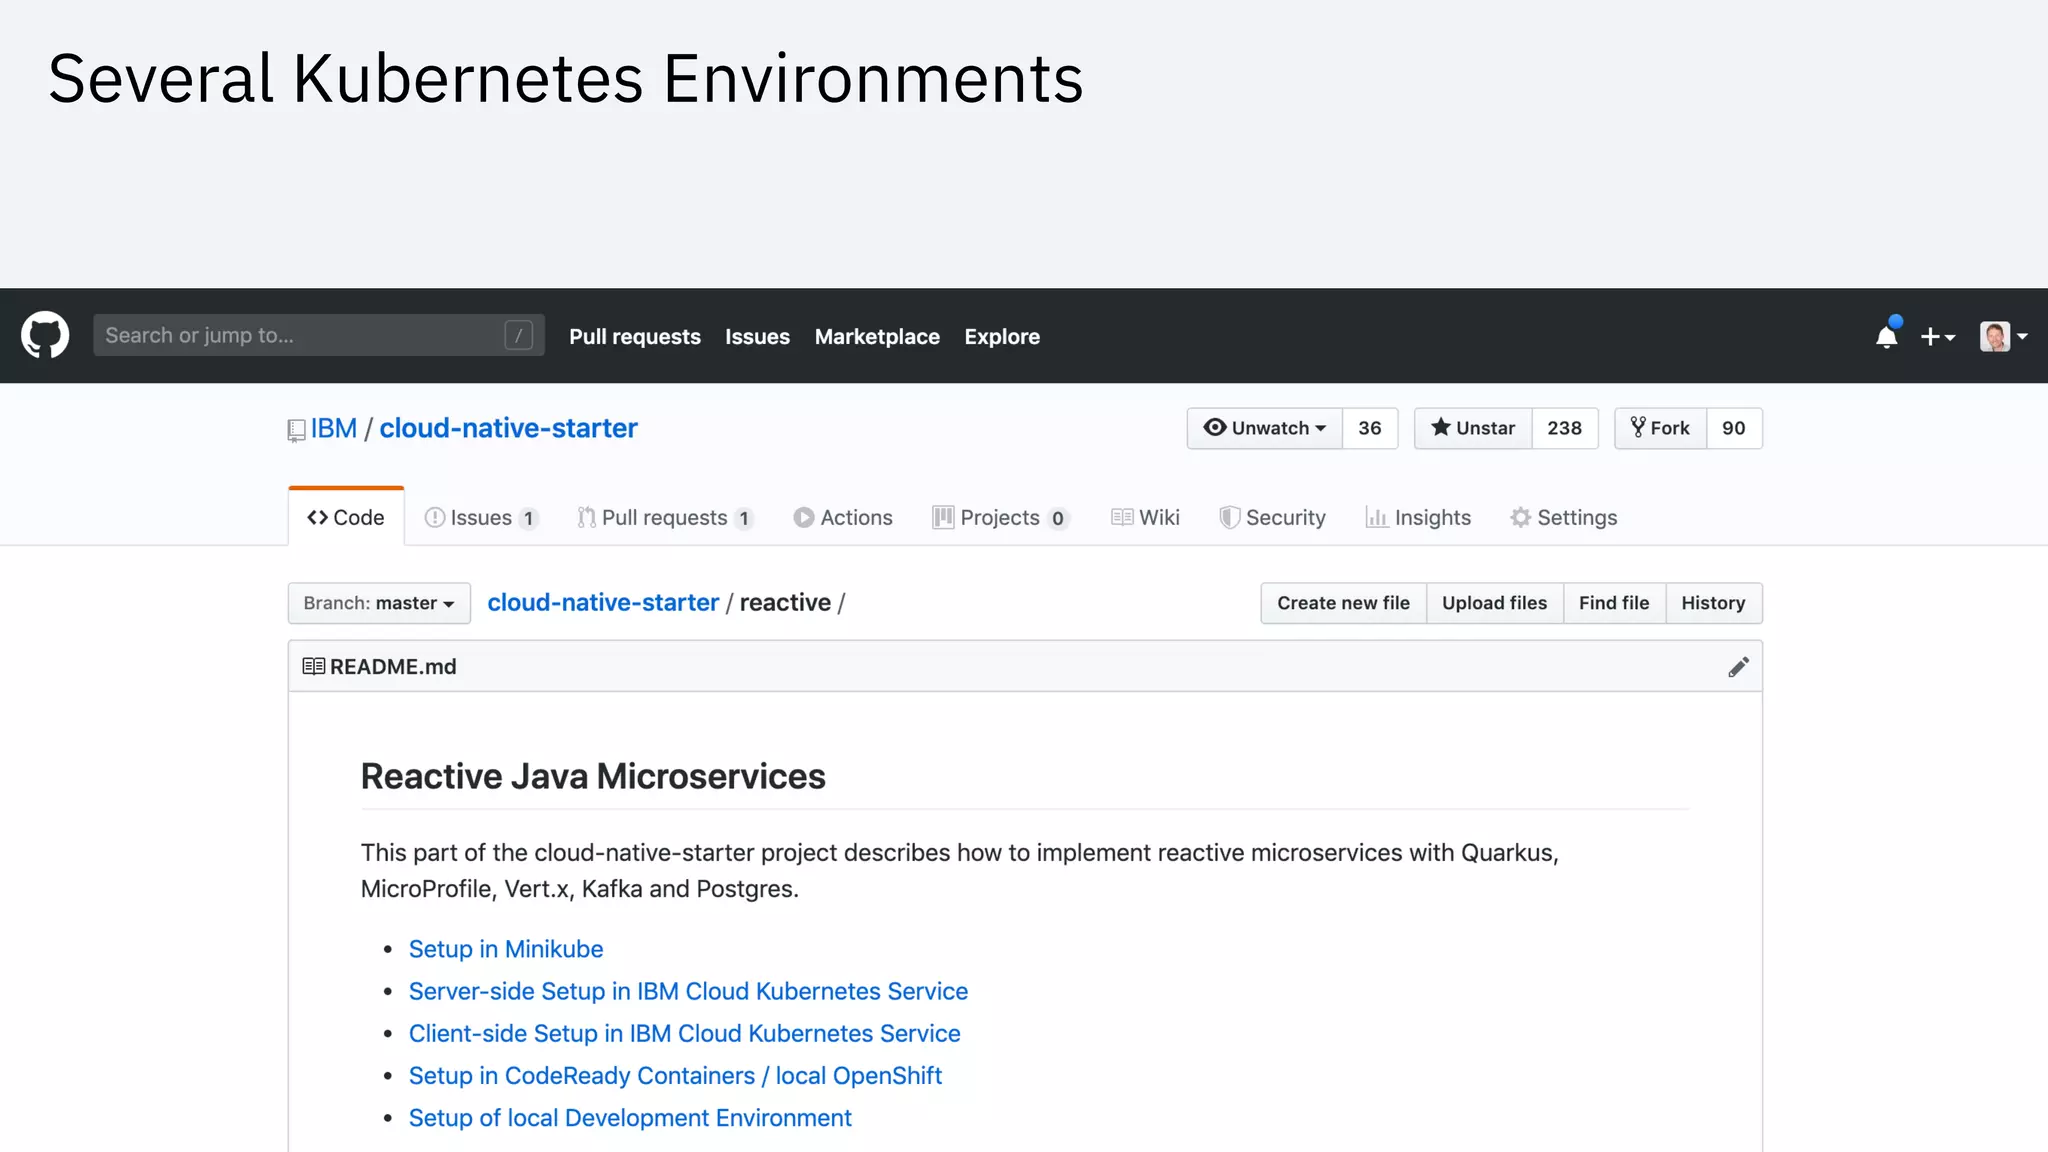Open the plus create-new menu

click(1937, 336)
